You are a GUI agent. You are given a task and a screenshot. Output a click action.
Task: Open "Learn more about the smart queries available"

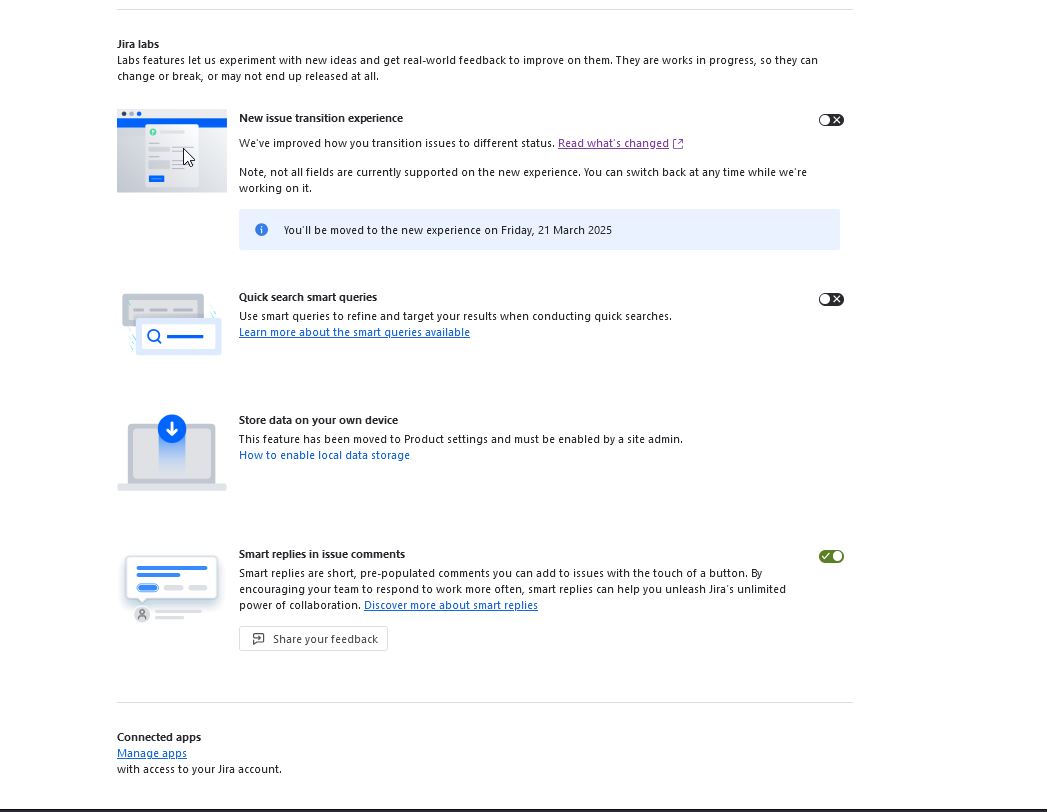[354, 332]
